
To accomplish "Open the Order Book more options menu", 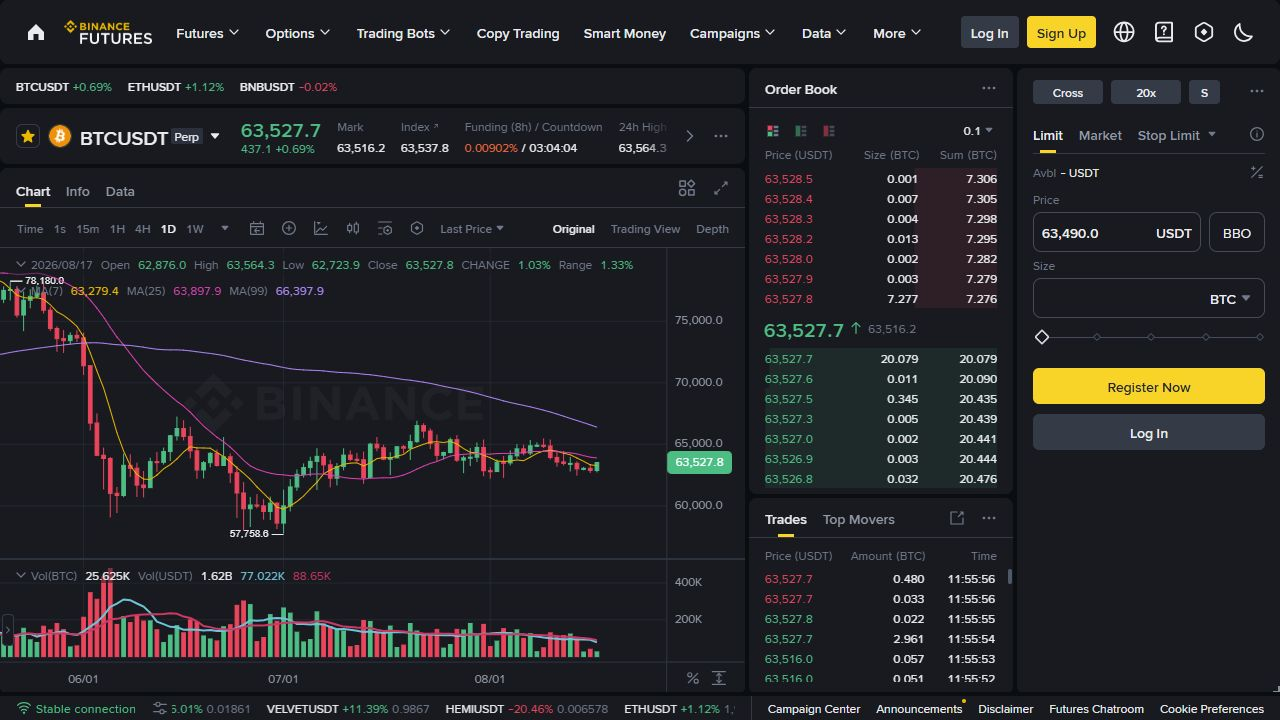I will click(989, 88).
